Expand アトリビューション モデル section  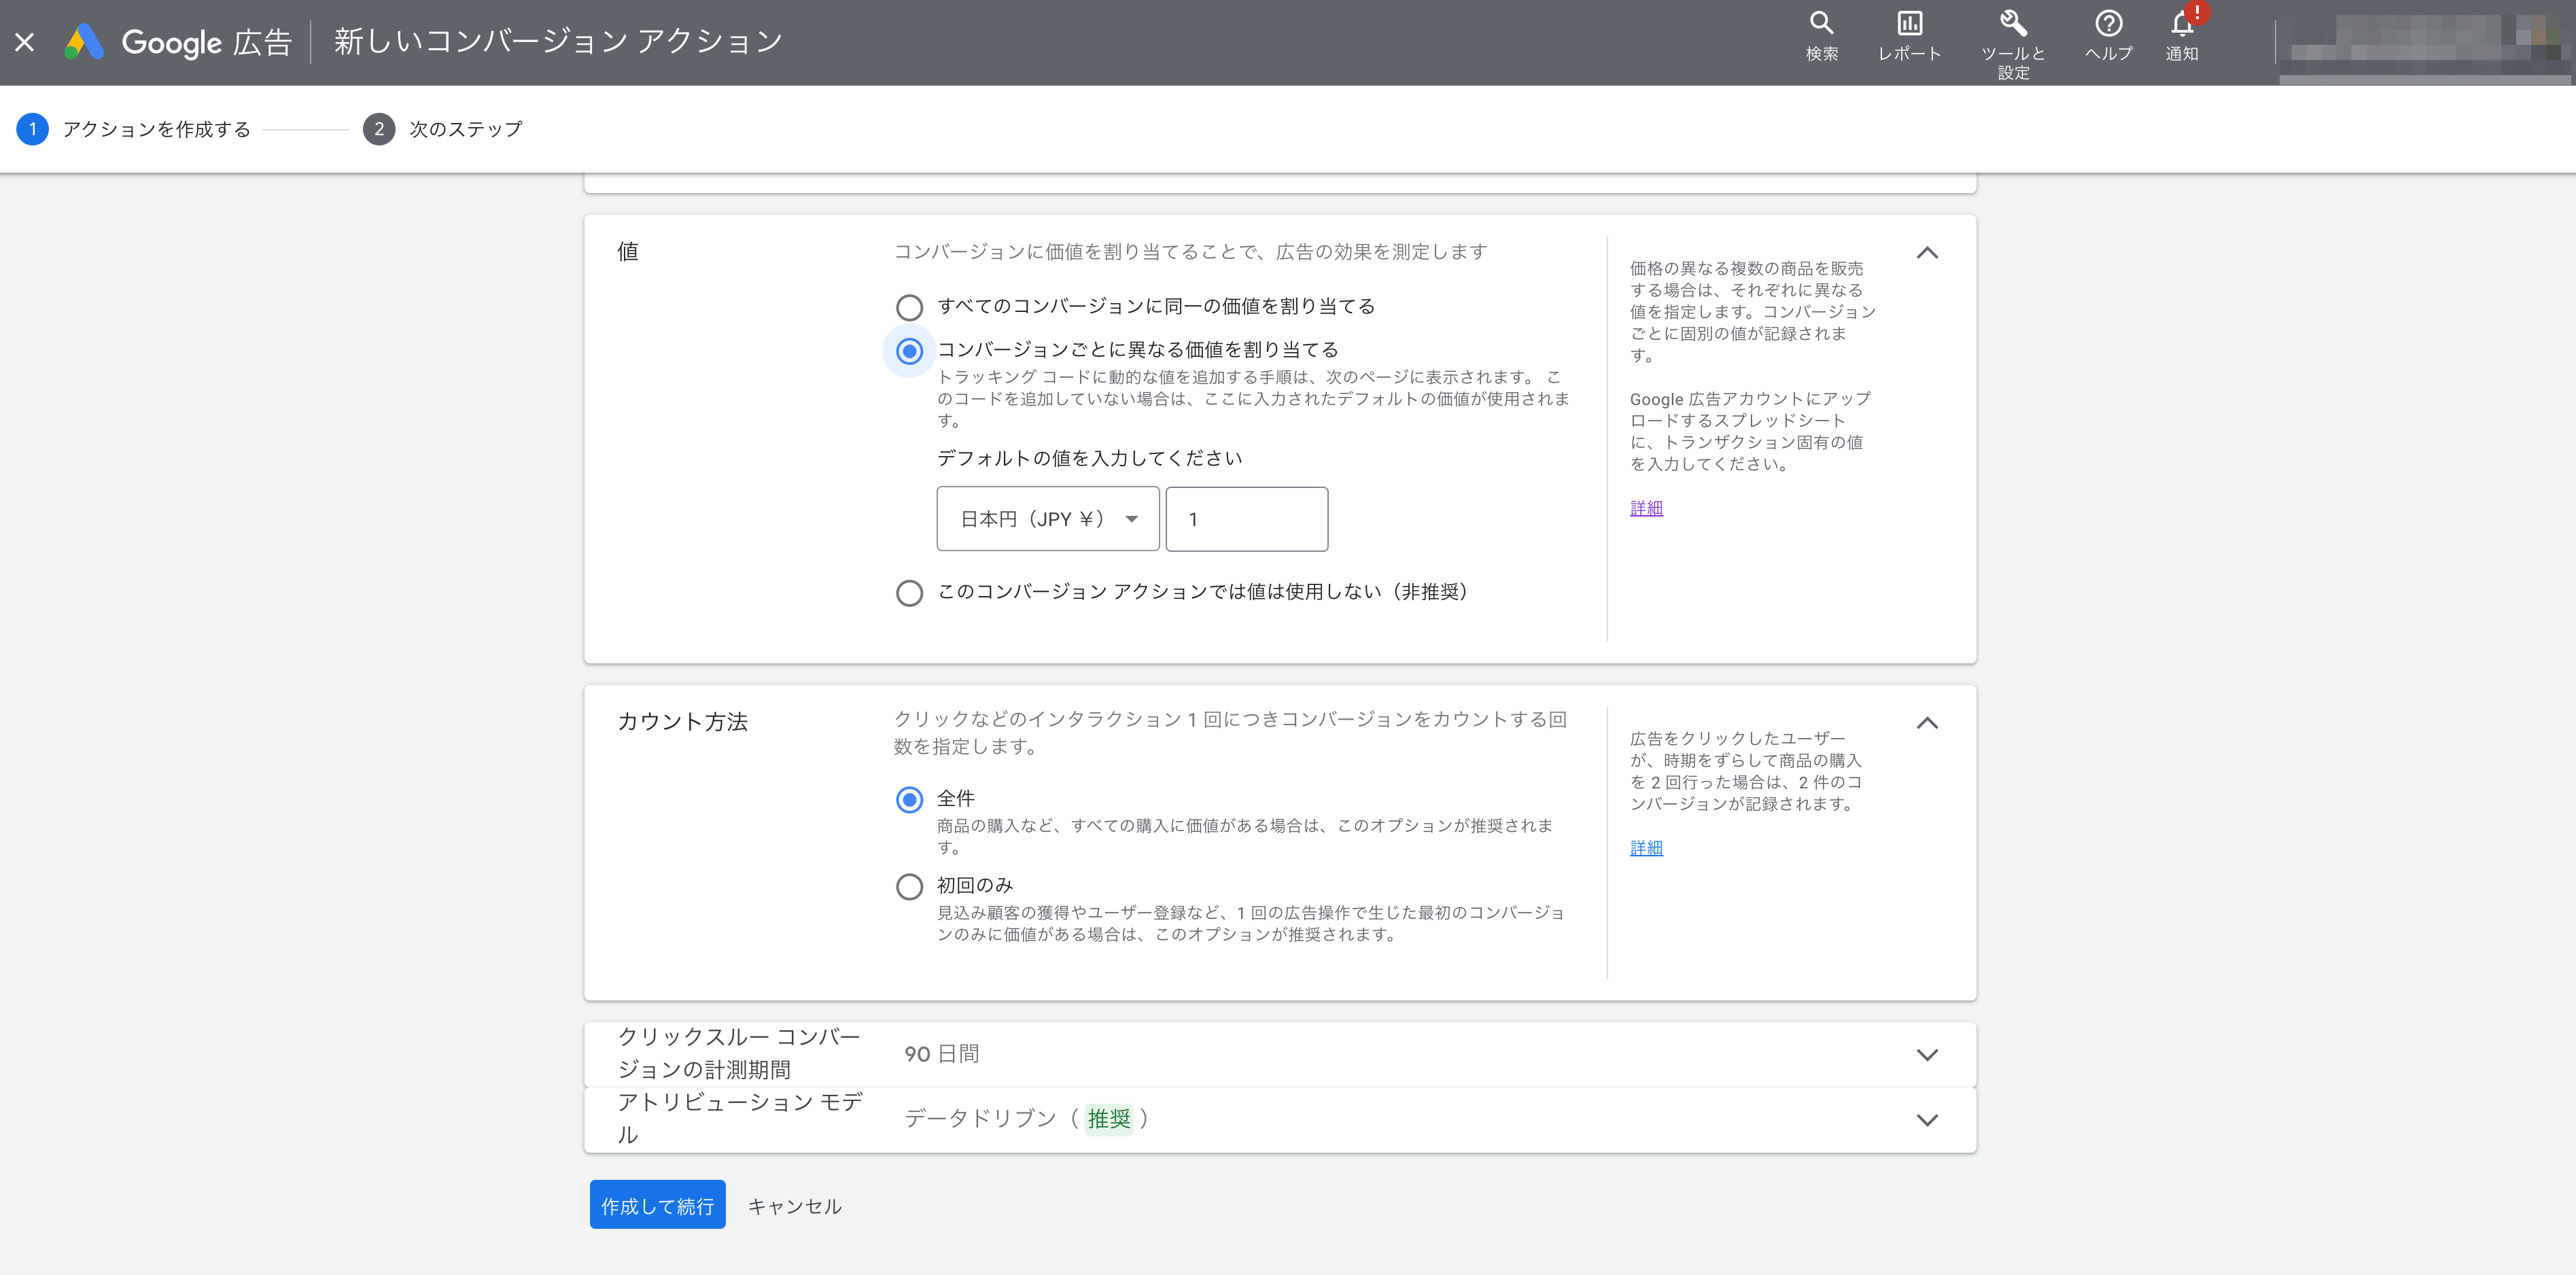1927,1120
